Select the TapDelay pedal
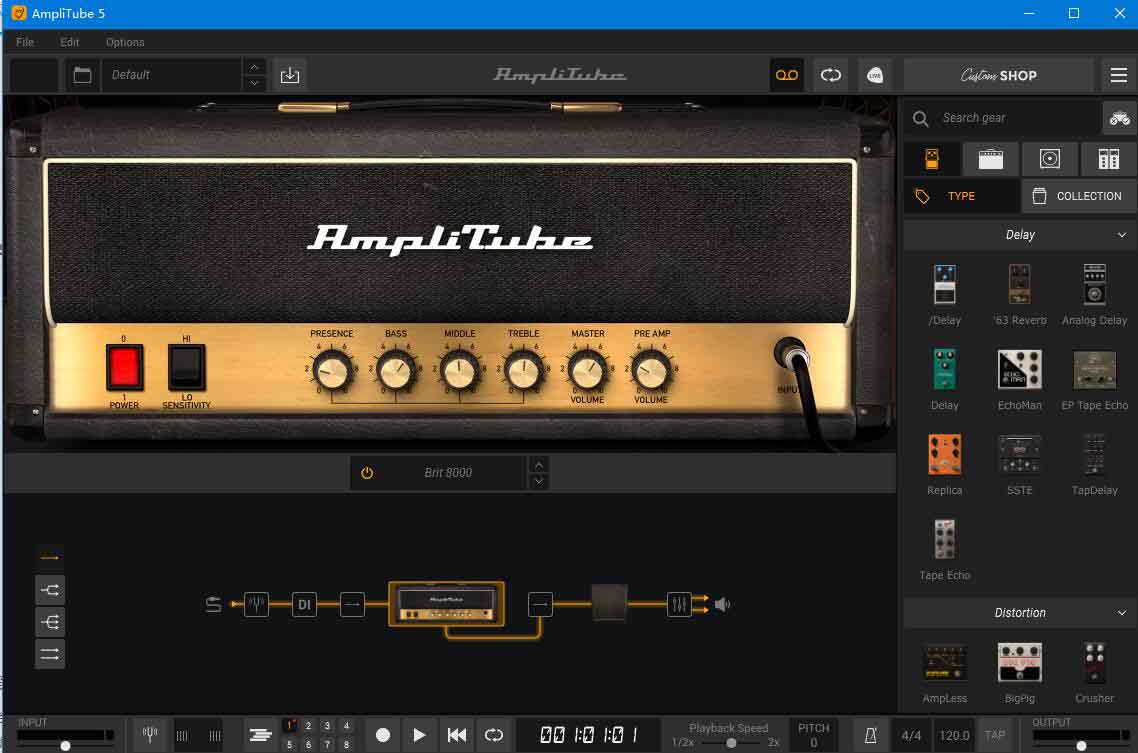The height and width of the screenshot is (753, 1138). pos(1094,464)
